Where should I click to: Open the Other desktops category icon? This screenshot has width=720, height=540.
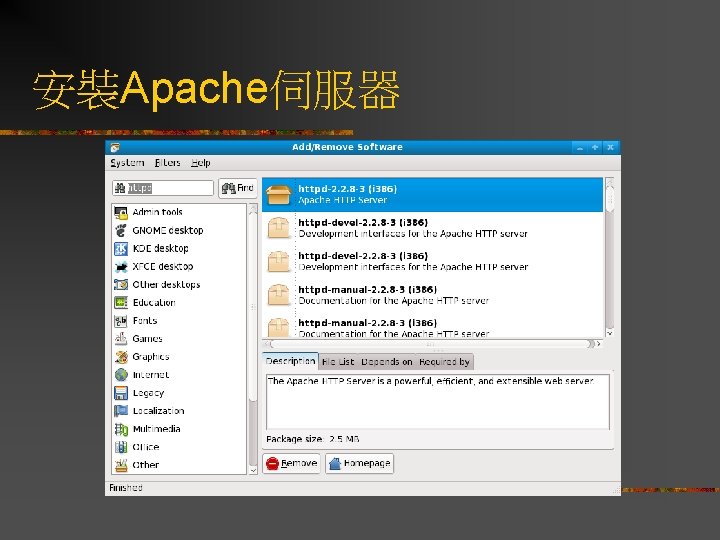121,285
